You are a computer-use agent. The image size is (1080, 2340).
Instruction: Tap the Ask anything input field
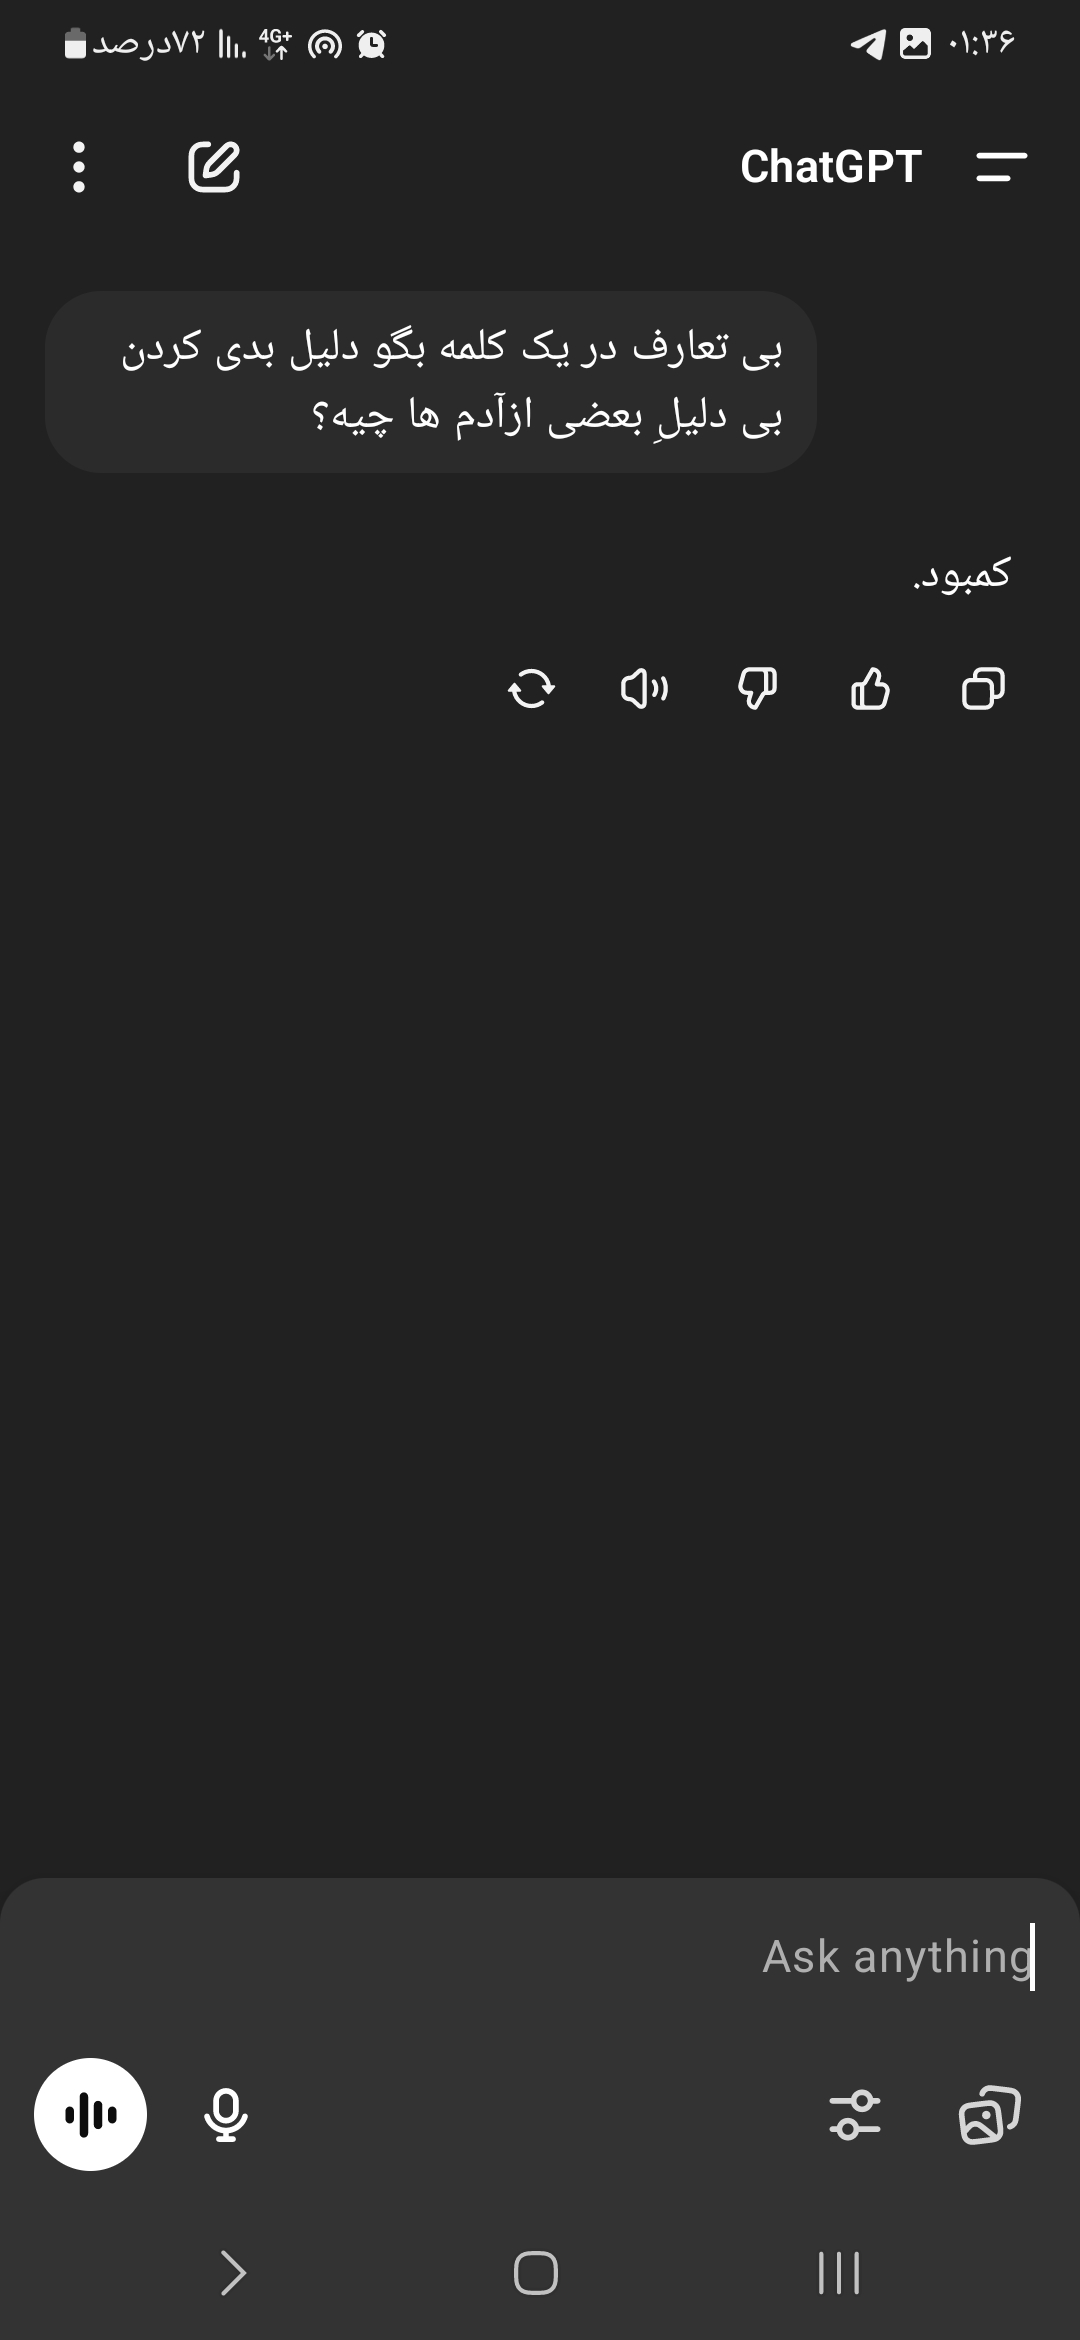tap(540, 1957)
